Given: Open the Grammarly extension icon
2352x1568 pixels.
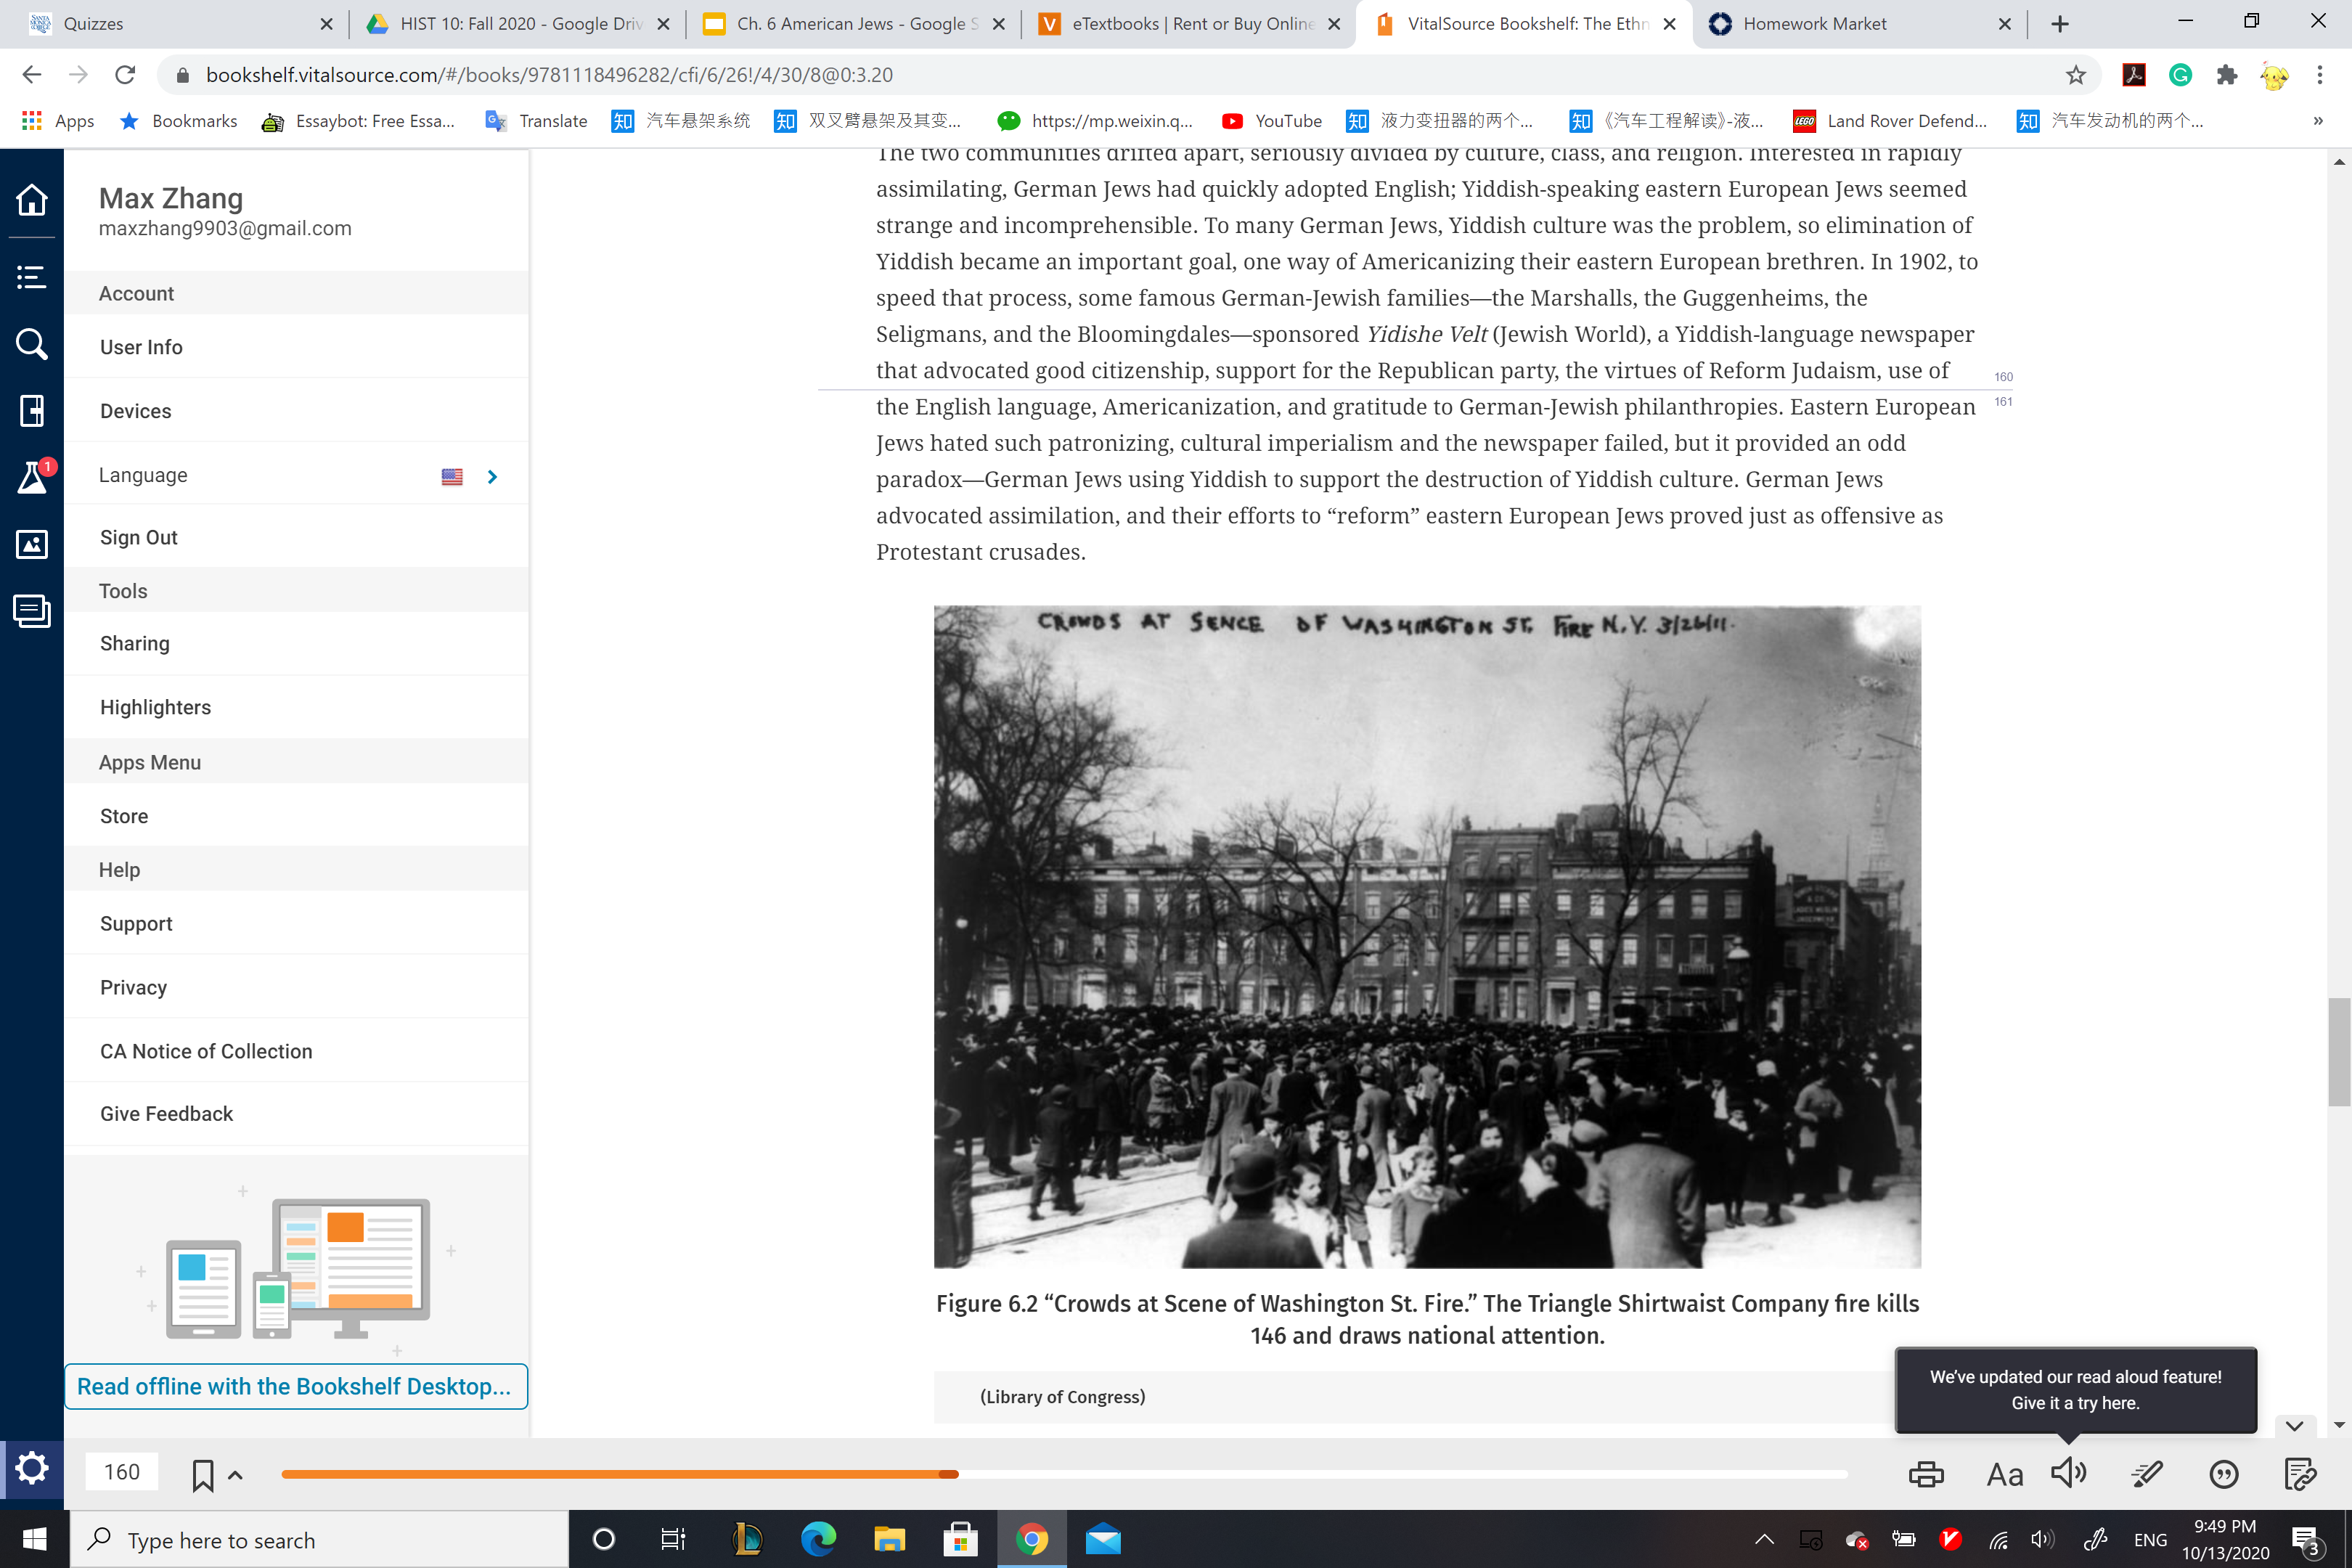Looking at the screenshot, I should click(x=2181, y=75).
